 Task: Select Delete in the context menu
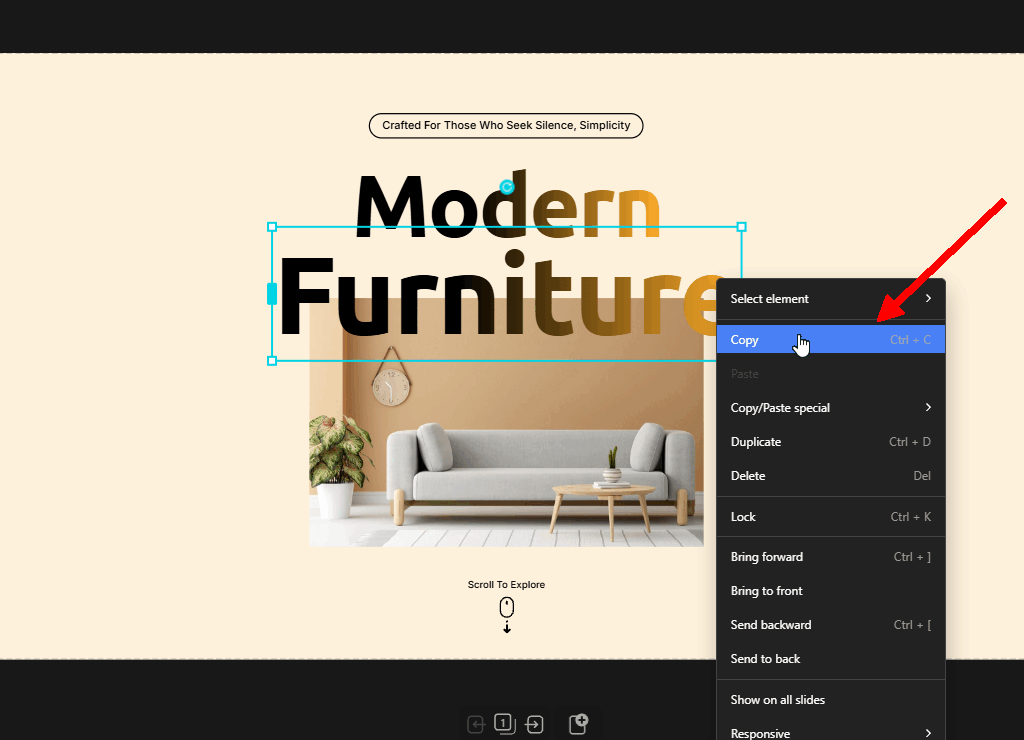831,475
